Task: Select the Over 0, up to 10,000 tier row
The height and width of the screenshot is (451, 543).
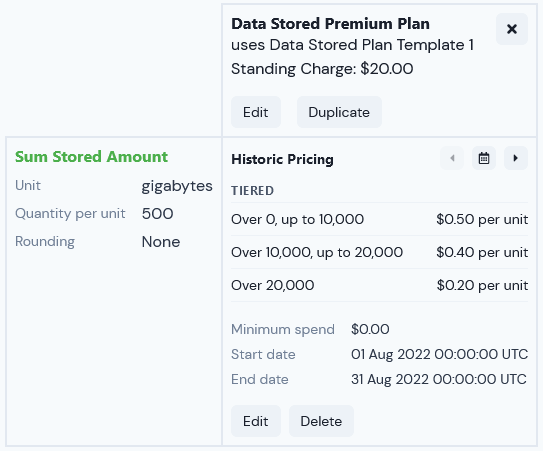Action: click(380, 219)
